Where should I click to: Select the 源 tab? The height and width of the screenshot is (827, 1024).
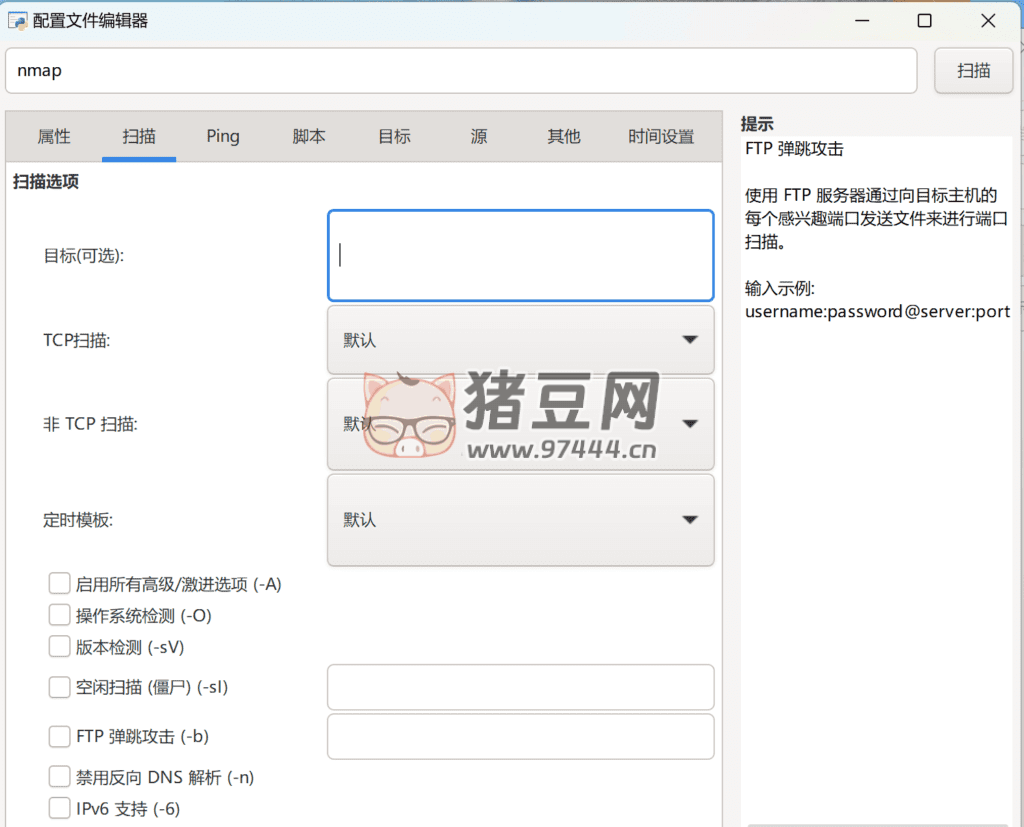point(479,137)
